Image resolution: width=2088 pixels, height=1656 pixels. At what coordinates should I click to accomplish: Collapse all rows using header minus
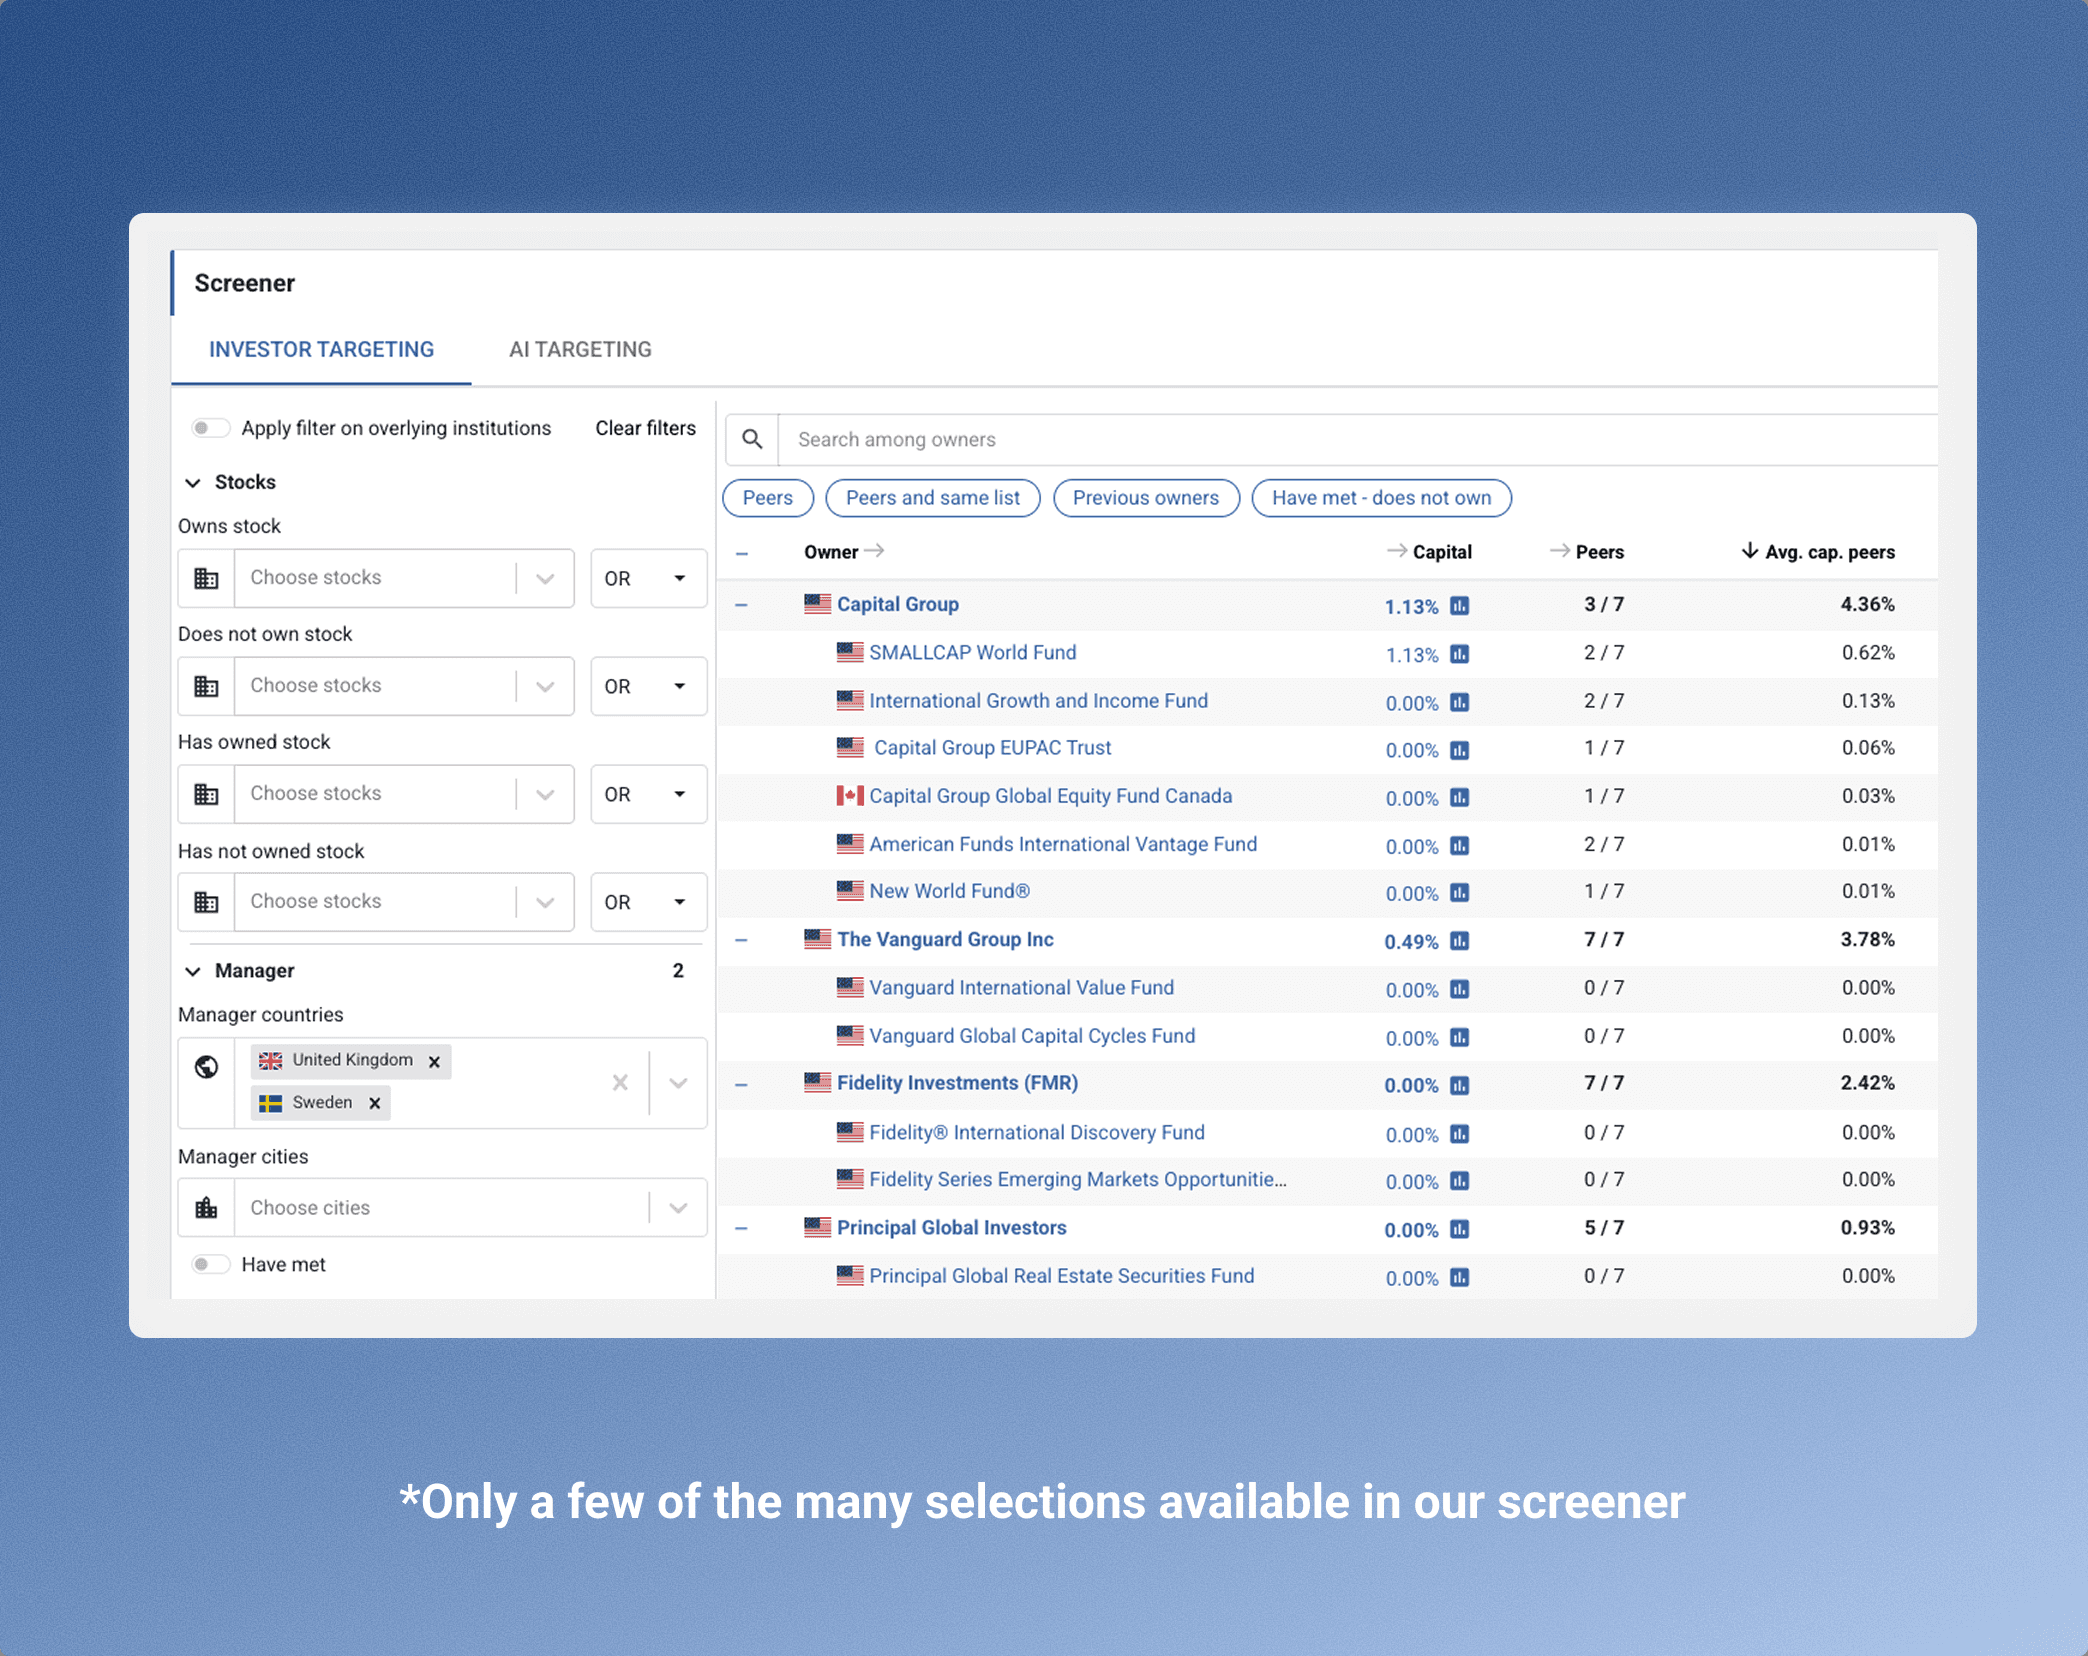pyautogui.click(x=741, y=553)
